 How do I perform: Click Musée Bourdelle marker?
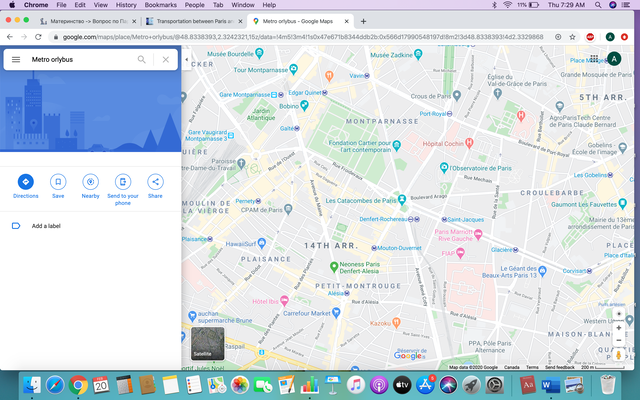259,52
